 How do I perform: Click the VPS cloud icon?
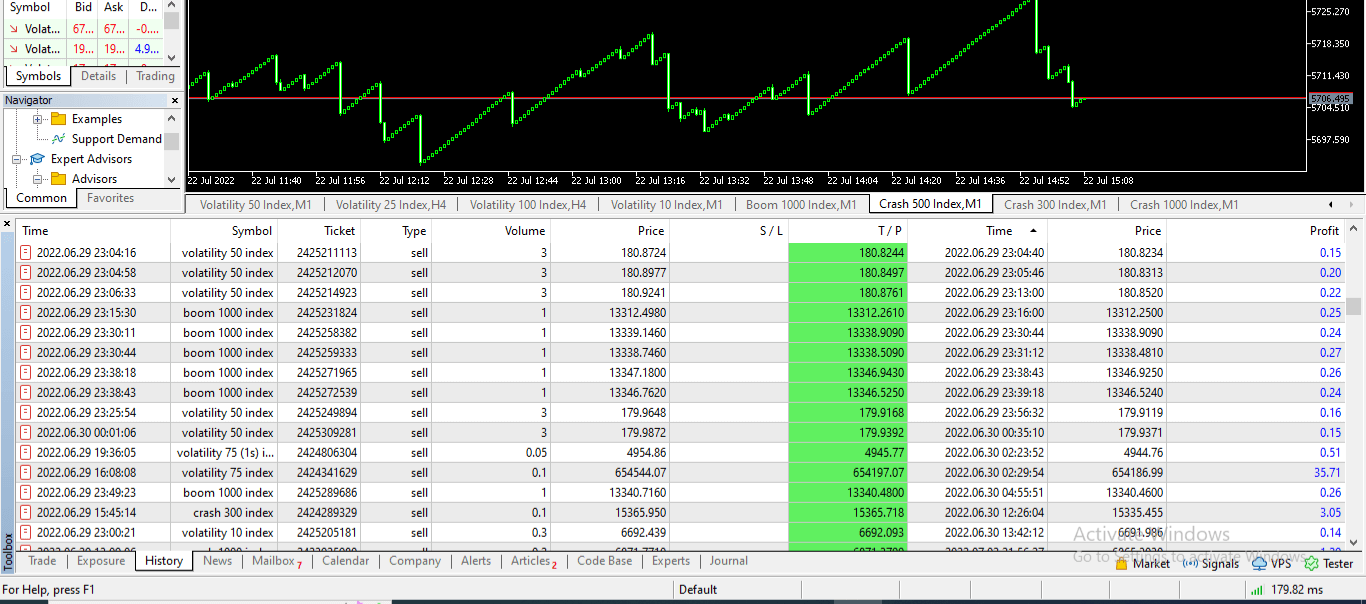pyautogui.click(x=1259, y=563)
